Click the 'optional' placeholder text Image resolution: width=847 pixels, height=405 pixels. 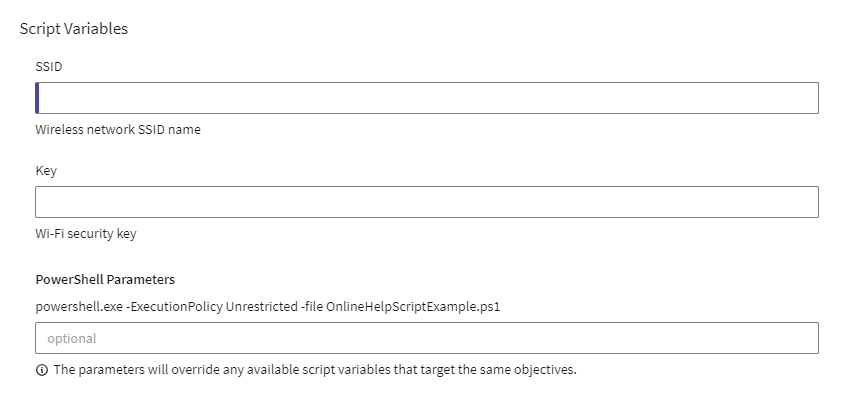72,339
